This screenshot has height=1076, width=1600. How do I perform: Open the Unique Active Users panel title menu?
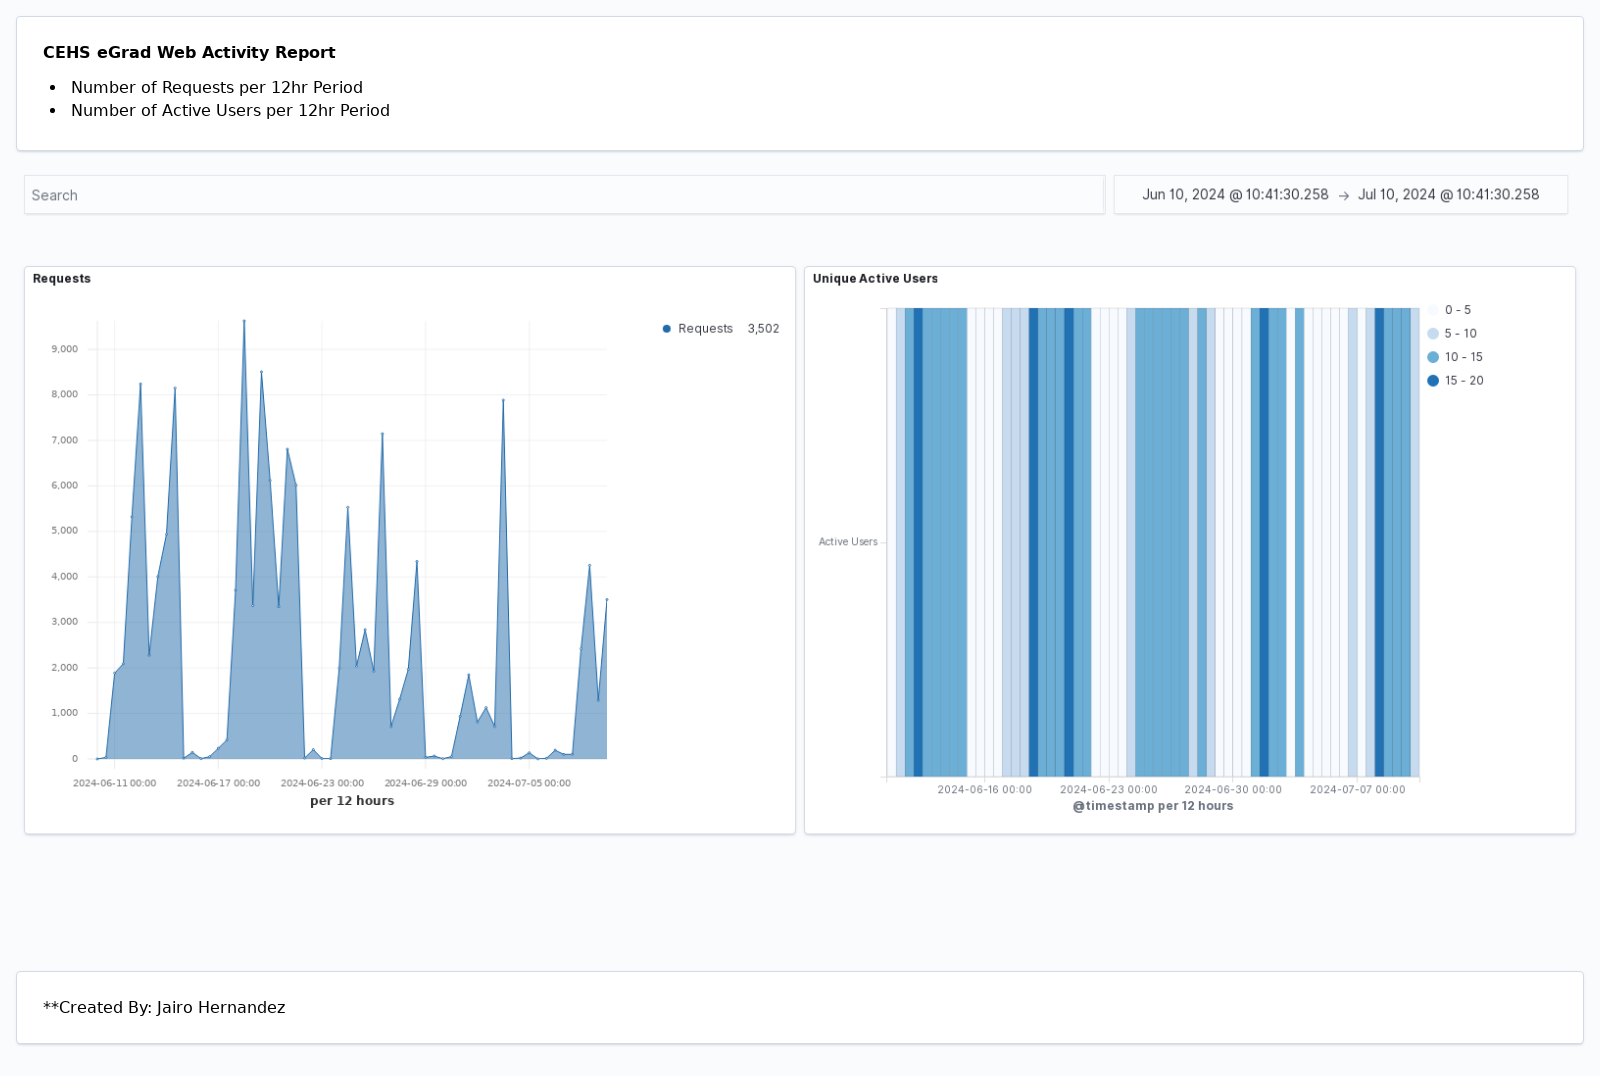point(875,279)
